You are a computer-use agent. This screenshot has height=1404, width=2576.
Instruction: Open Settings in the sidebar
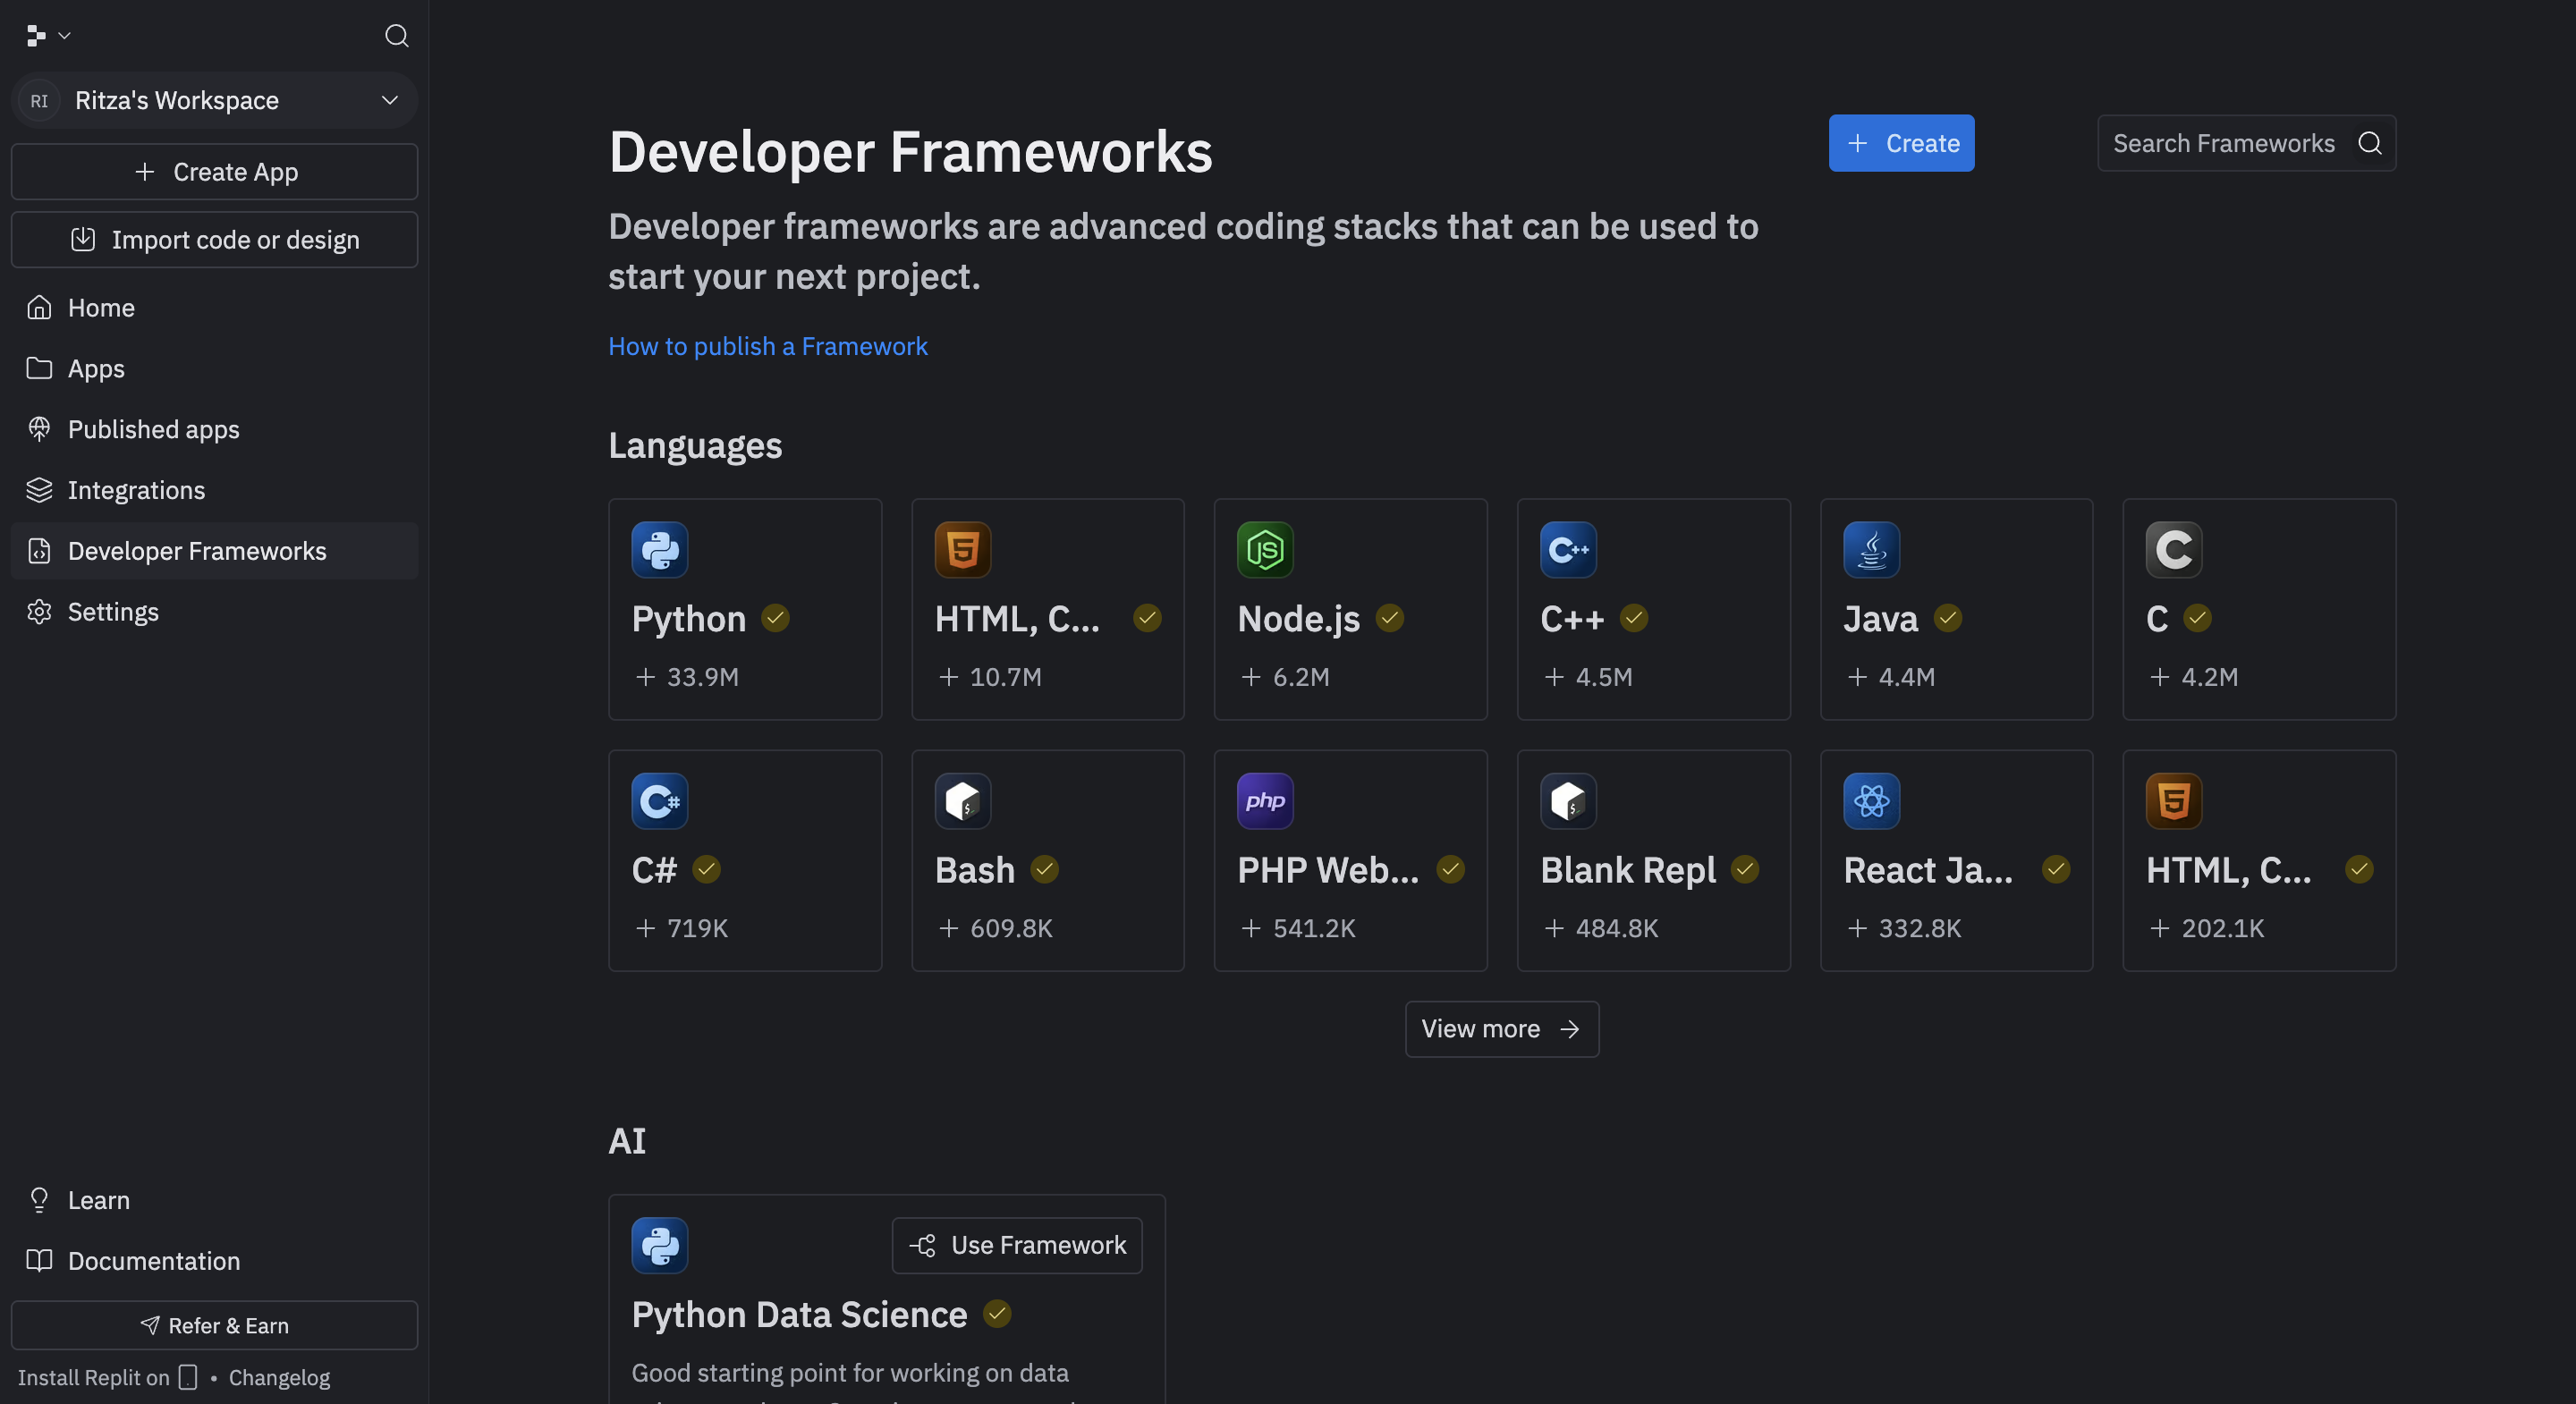113,612
